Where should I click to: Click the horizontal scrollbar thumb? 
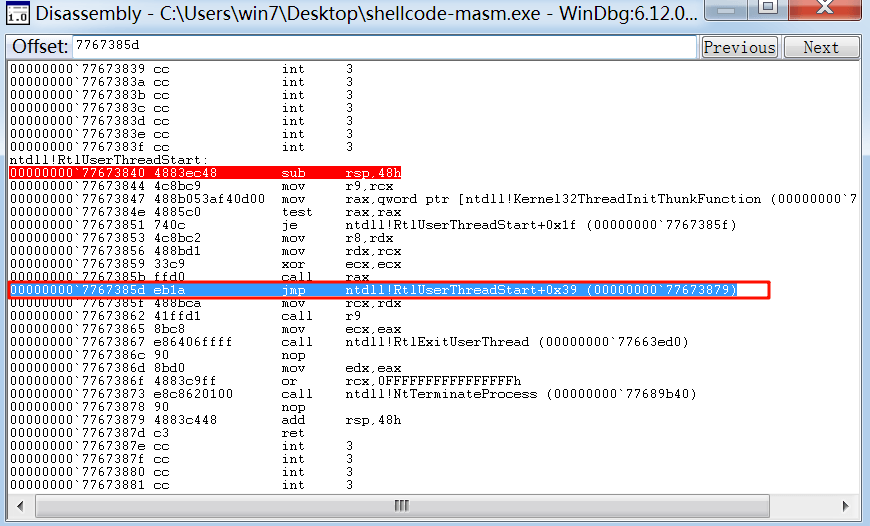pyautogui.click(x=399, y=506)
